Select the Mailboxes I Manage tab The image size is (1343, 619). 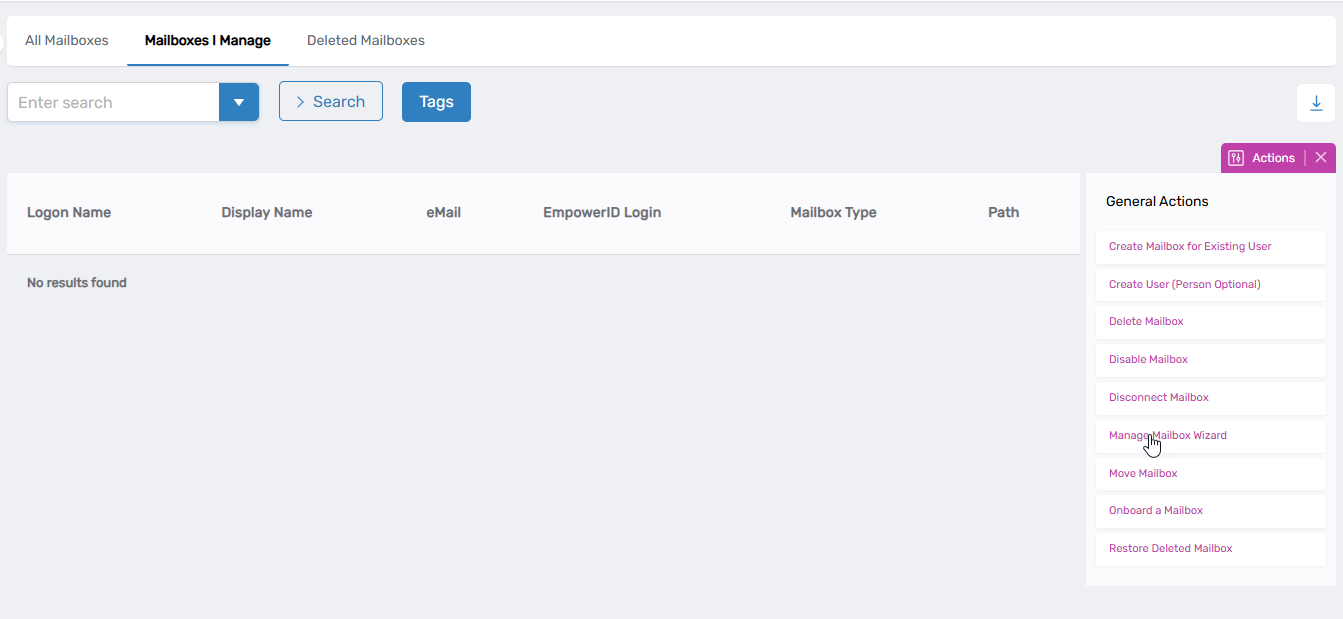207,41
